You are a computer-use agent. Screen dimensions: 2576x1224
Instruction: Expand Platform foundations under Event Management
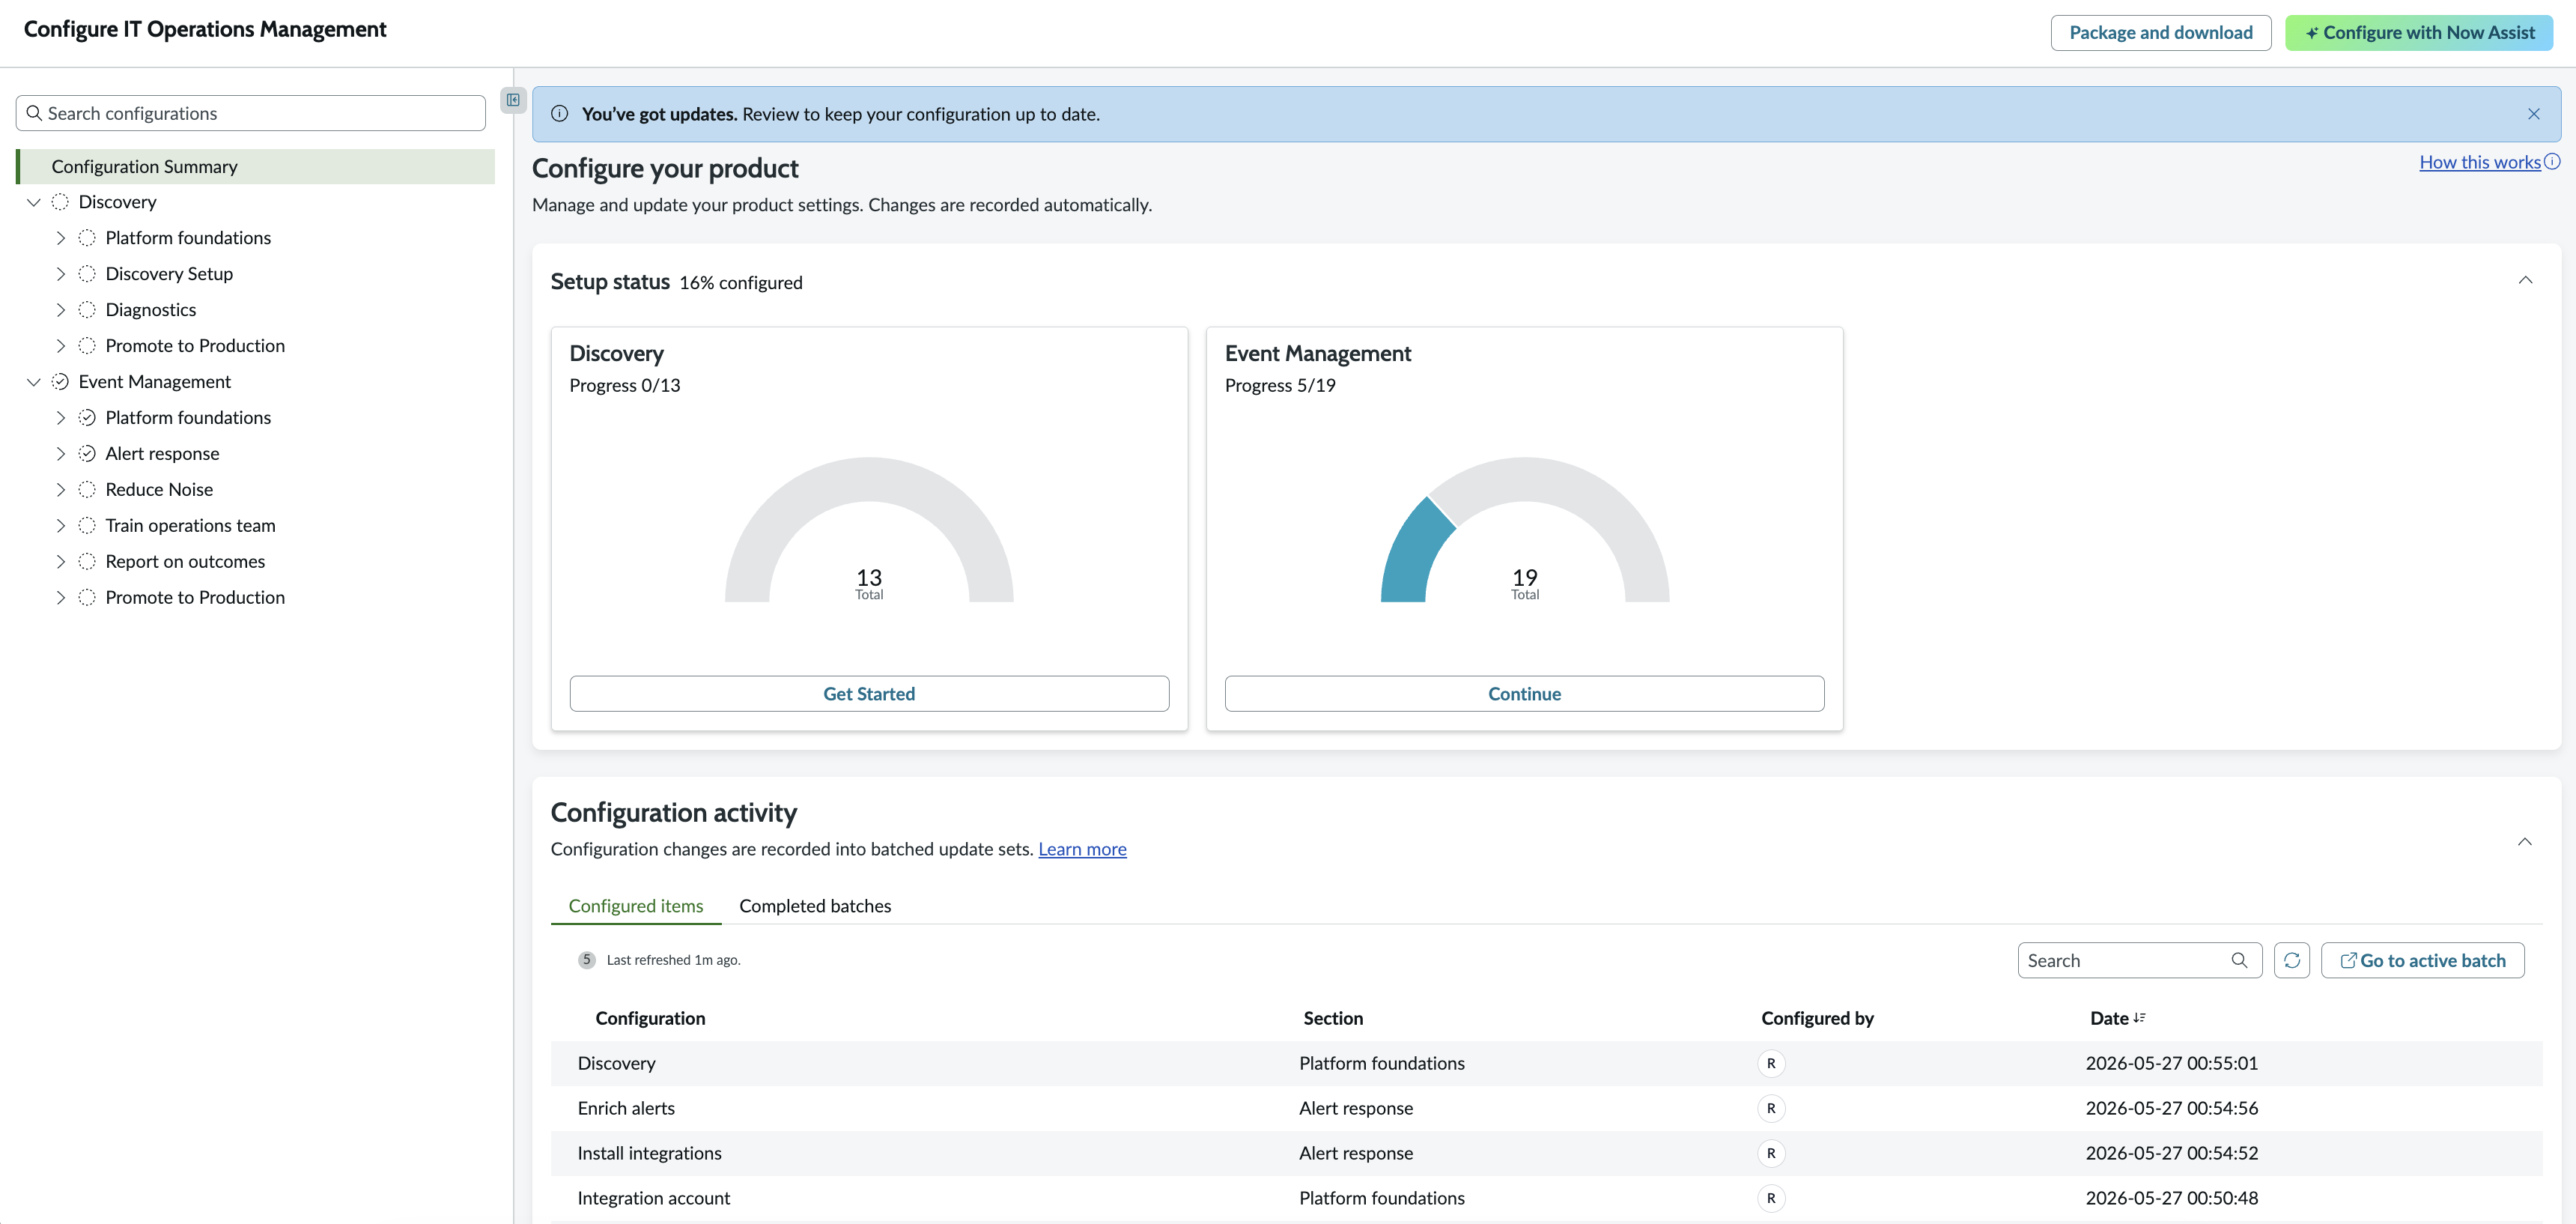(60, 418)
